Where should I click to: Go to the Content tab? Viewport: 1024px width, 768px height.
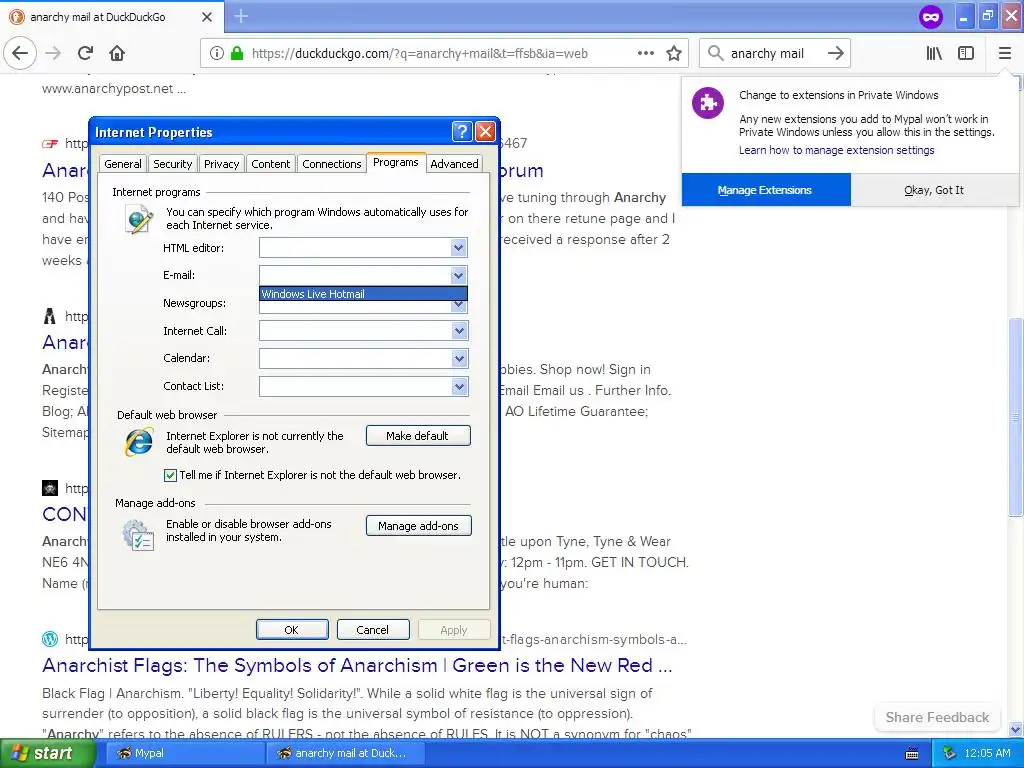click(x=270, y=164)
